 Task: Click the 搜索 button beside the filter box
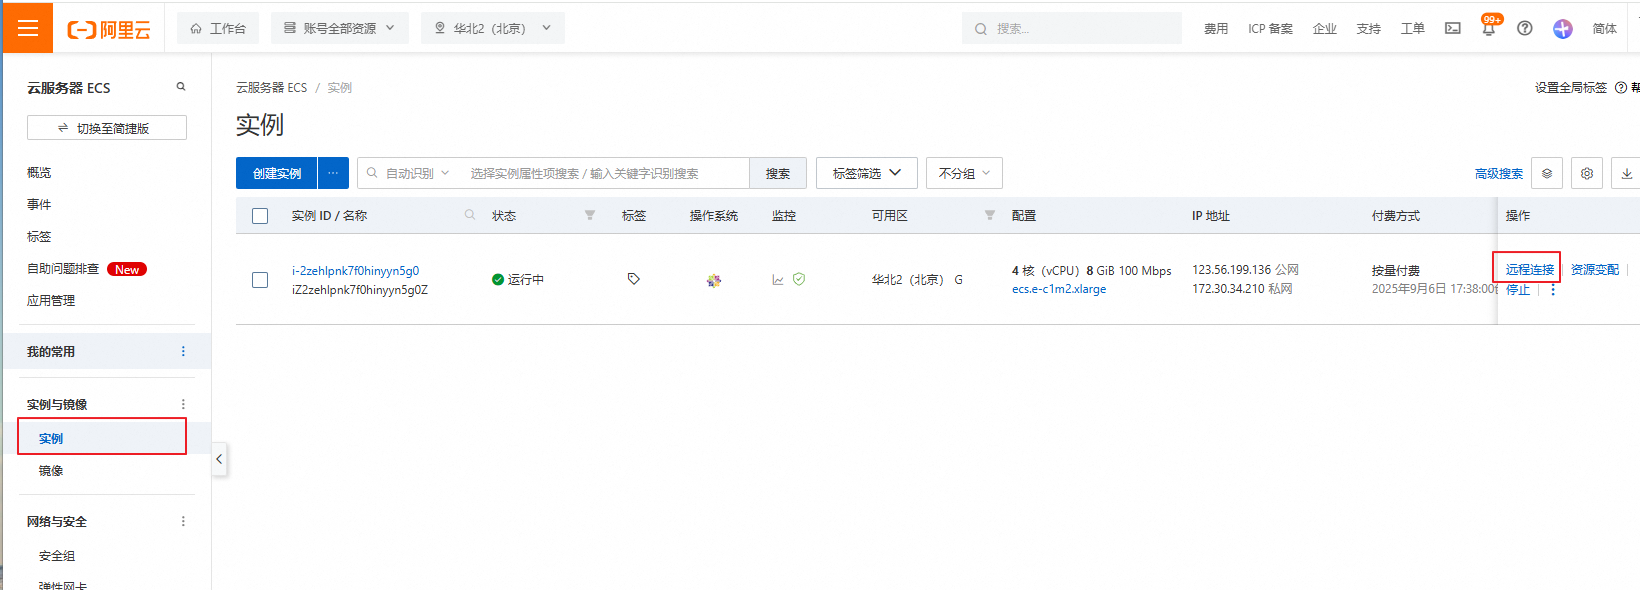tap(778, 173)
